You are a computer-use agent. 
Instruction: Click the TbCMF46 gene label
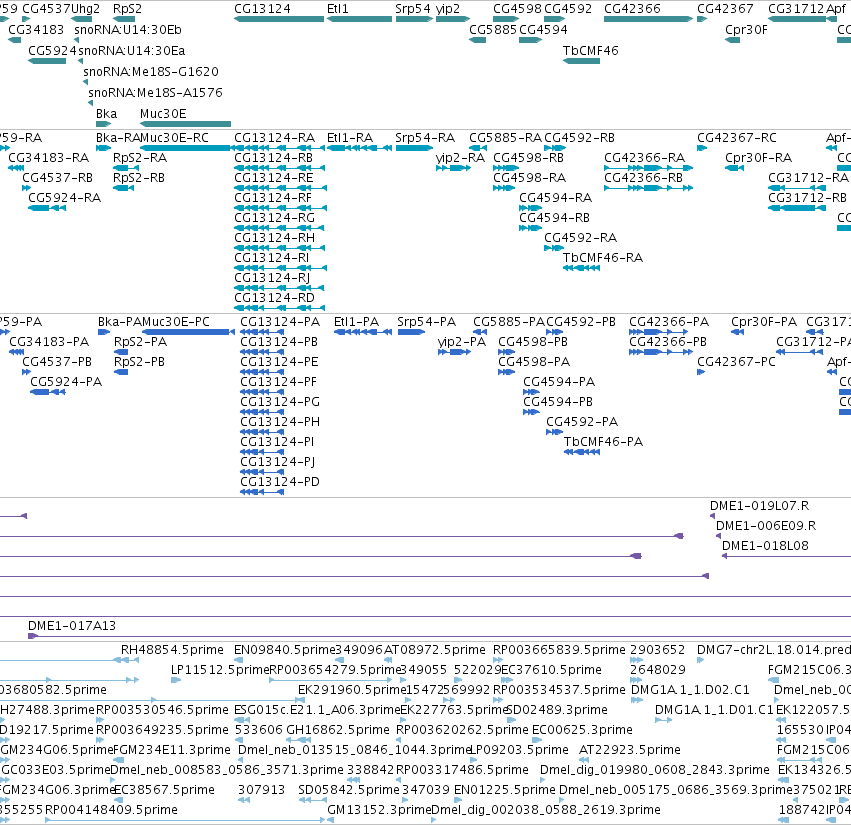click(590, 51)
